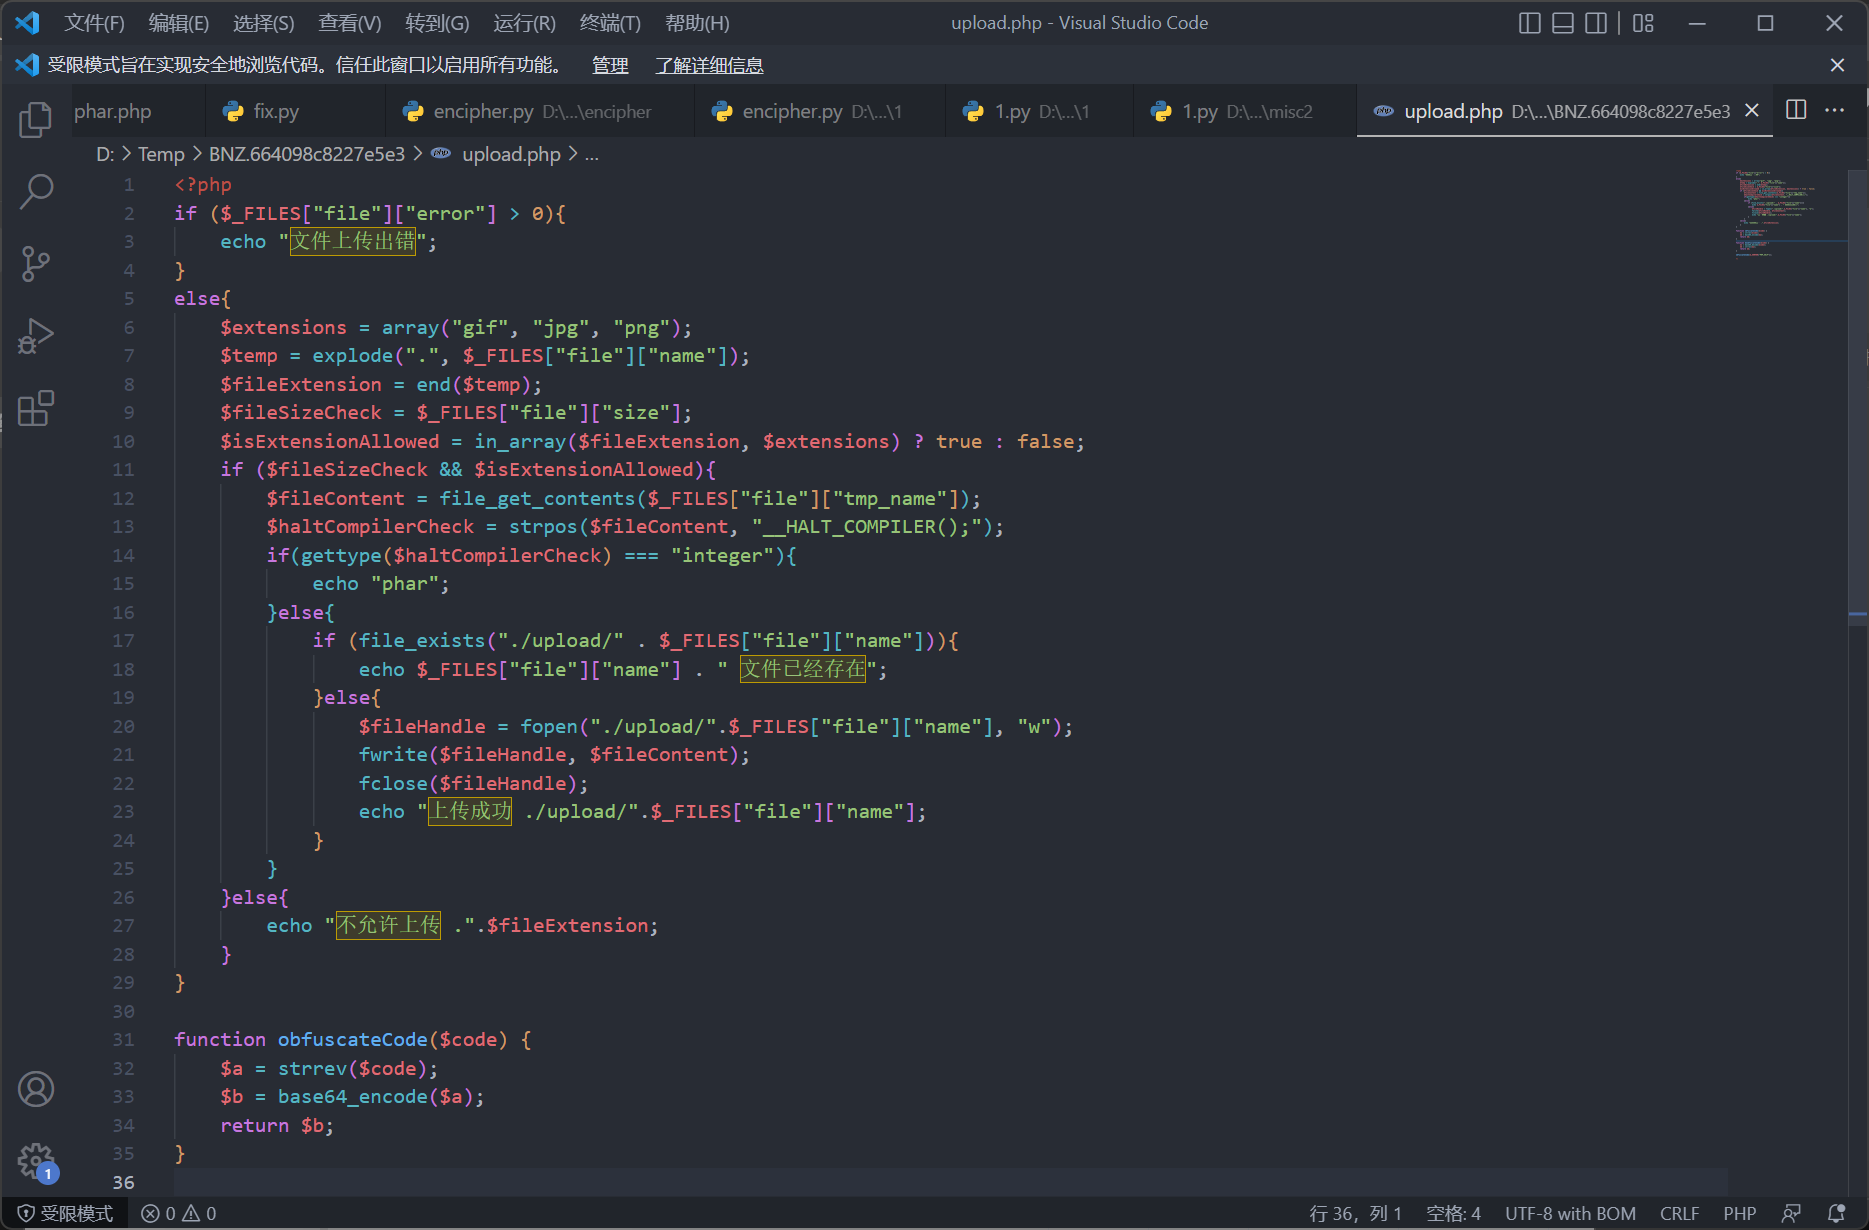1869x1230 pixels.
Task: Toggle secondary side bar visibility
Action: tap(1597, 22)
